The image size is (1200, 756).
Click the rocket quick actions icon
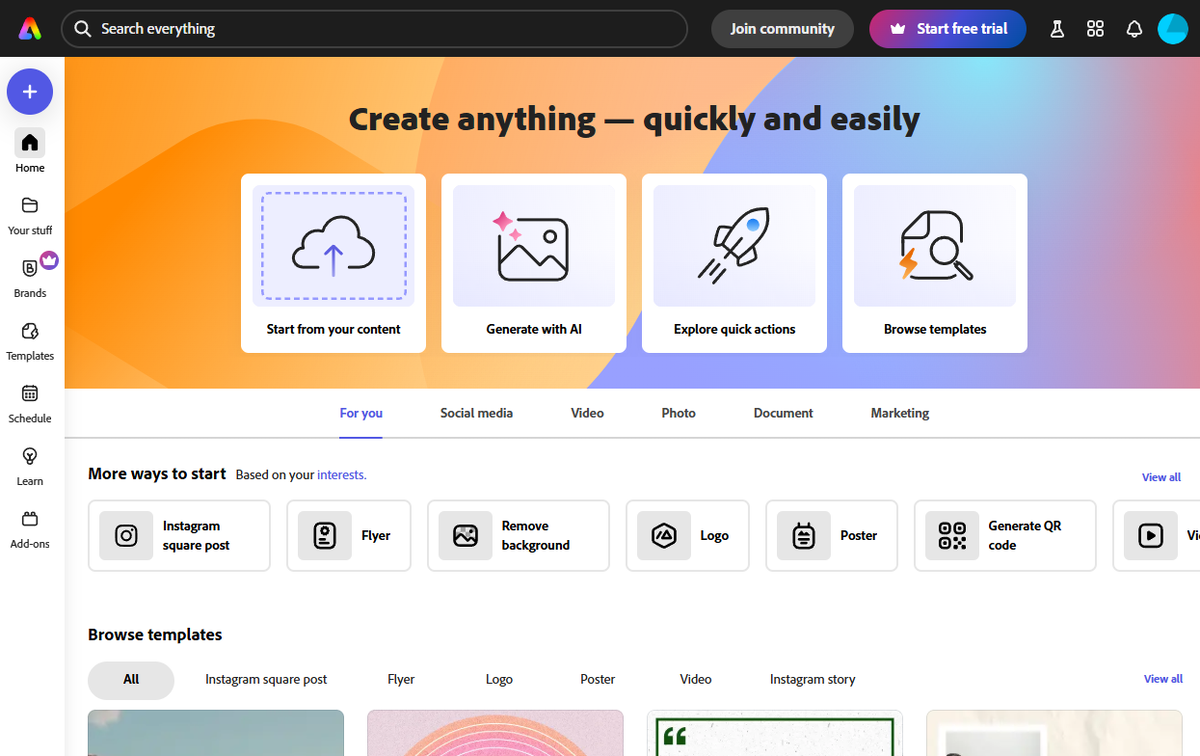[734, 246]
